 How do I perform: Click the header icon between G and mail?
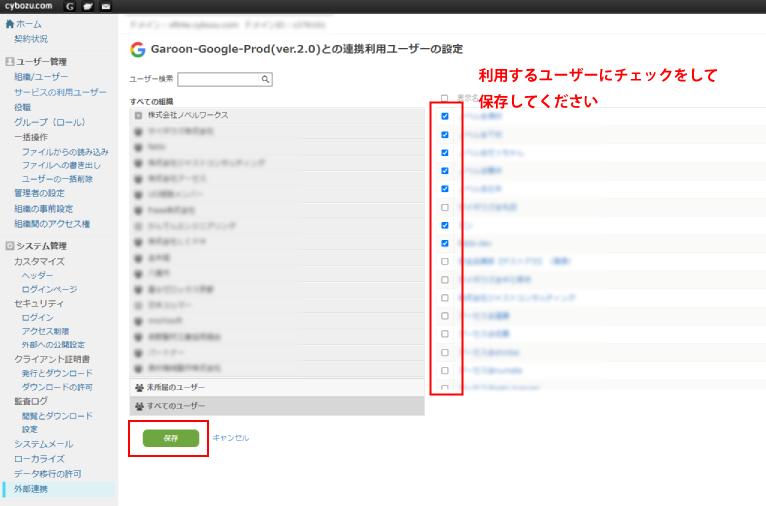88,6
